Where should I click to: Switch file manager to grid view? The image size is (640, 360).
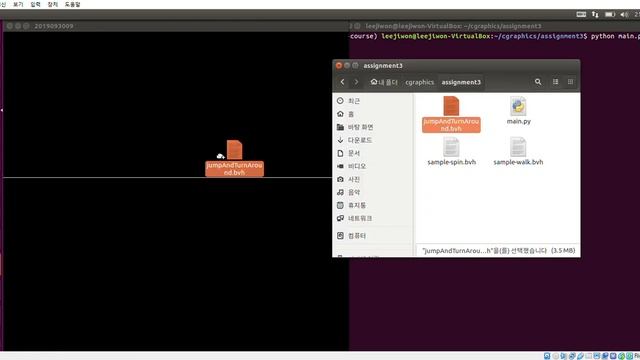[570, 82]
